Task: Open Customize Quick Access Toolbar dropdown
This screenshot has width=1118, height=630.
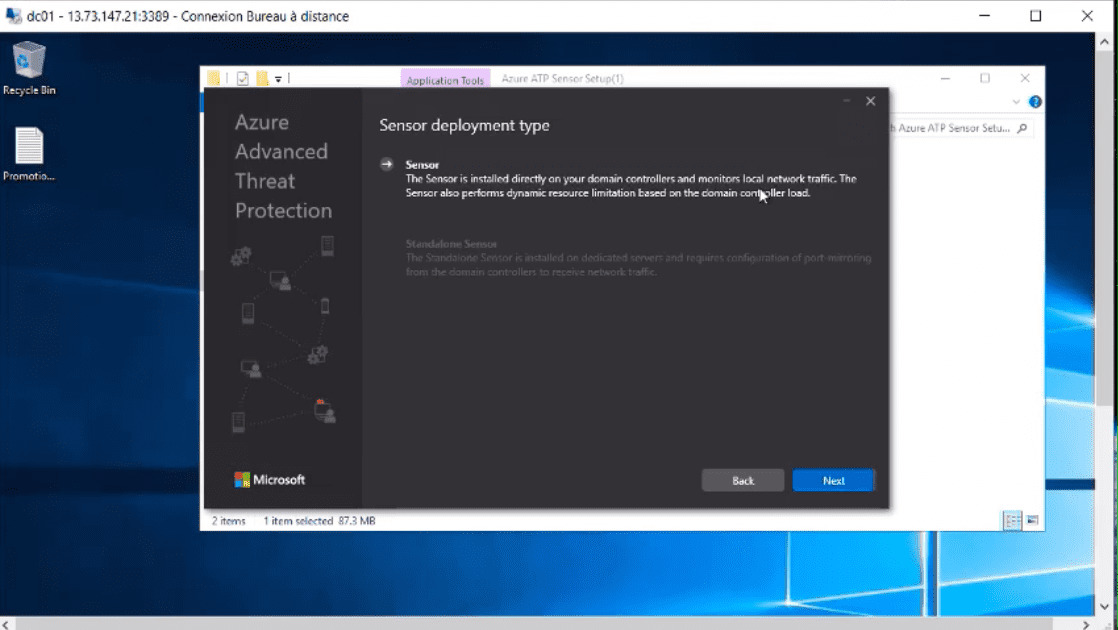Action: click(279, 79)
